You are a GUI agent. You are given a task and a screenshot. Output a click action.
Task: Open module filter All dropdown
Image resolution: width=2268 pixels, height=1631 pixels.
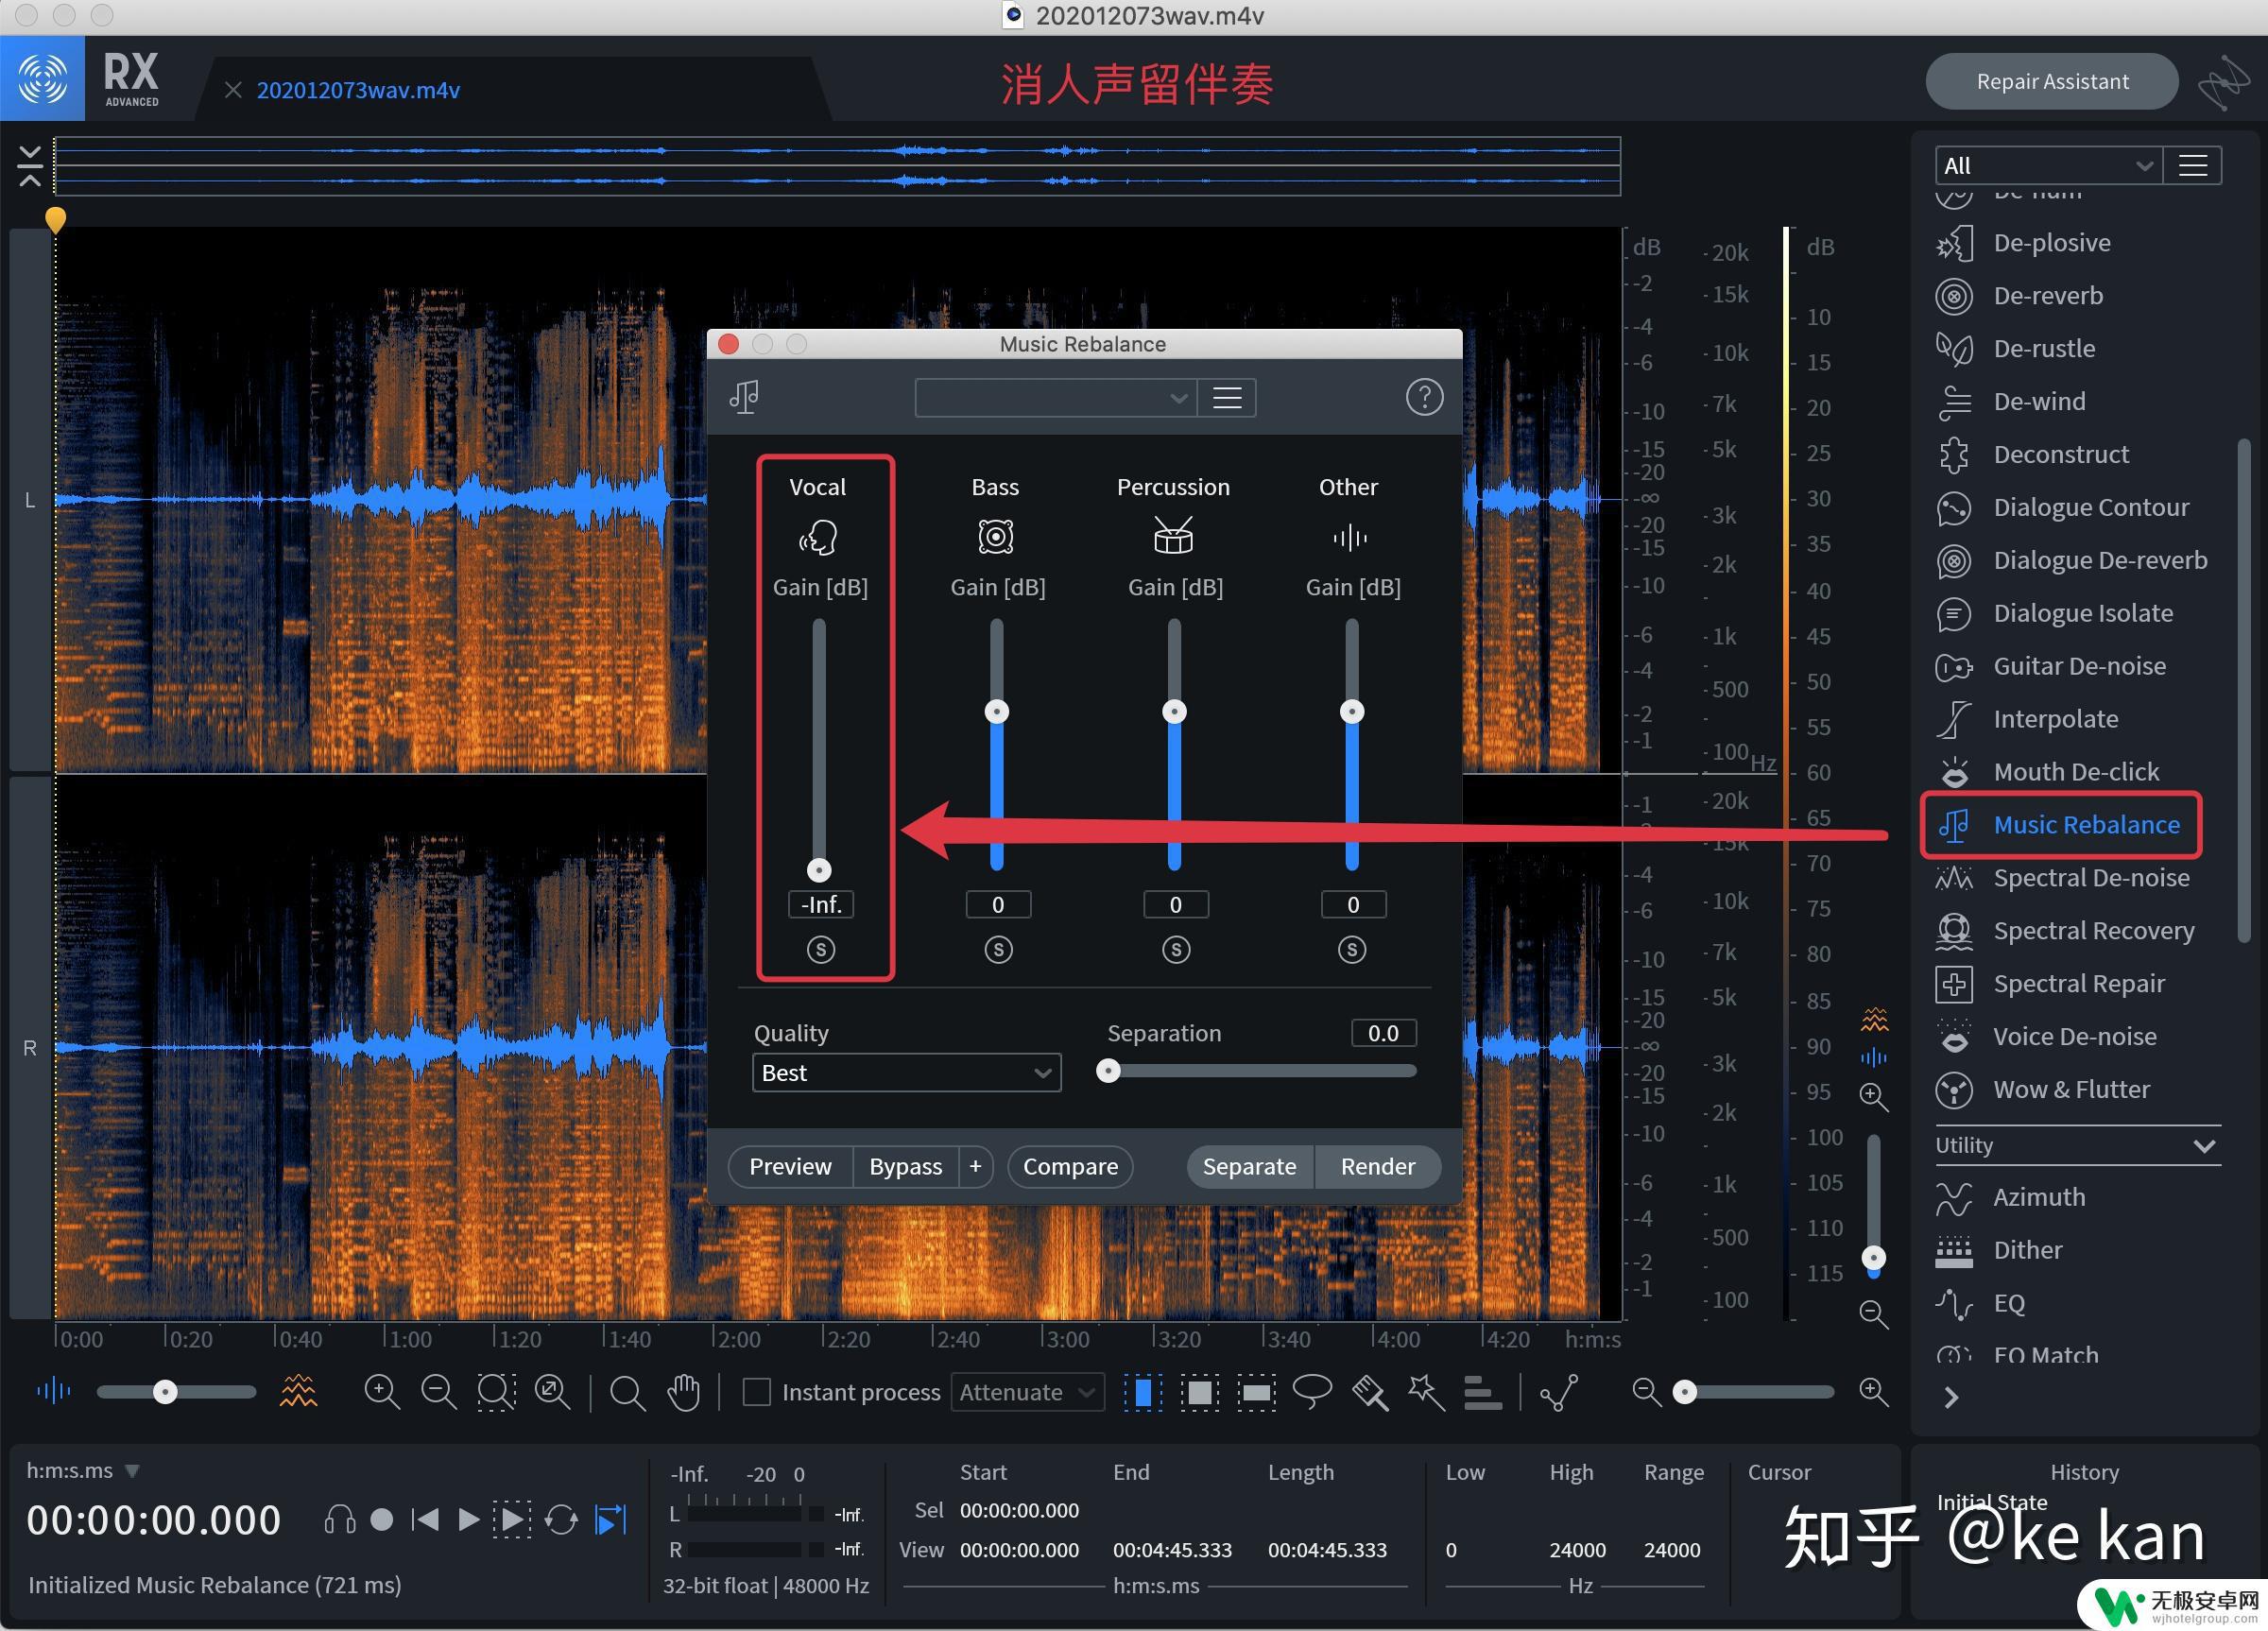pyautogui.click(x=2049, y=166)
